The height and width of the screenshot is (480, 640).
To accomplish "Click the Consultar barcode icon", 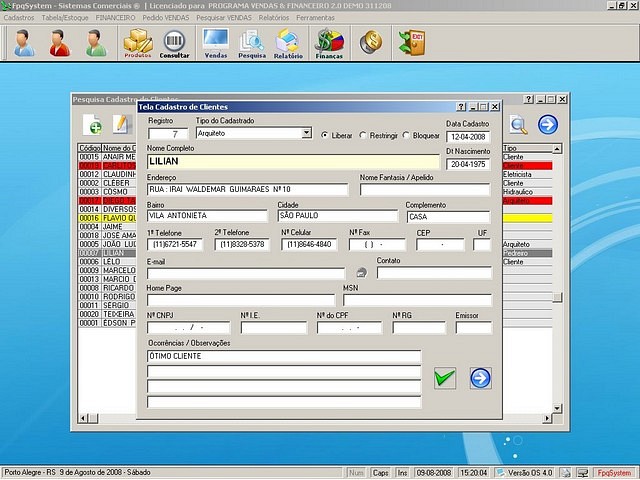I will (x=174, y=43).
